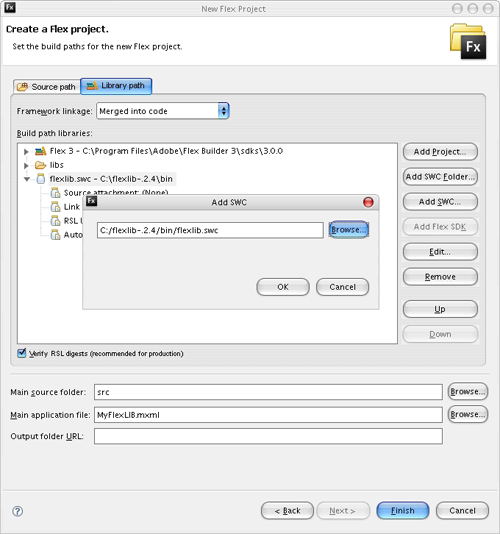Toggle Verify RSL digests checkbox

pos(21,353)
